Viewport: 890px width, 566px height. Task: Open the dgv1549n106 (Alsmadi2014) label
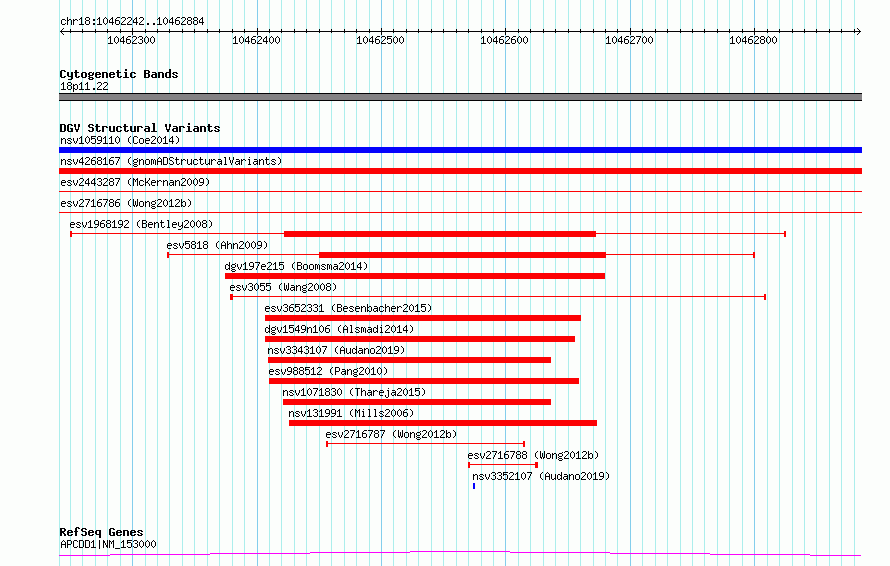click(339, 329)
